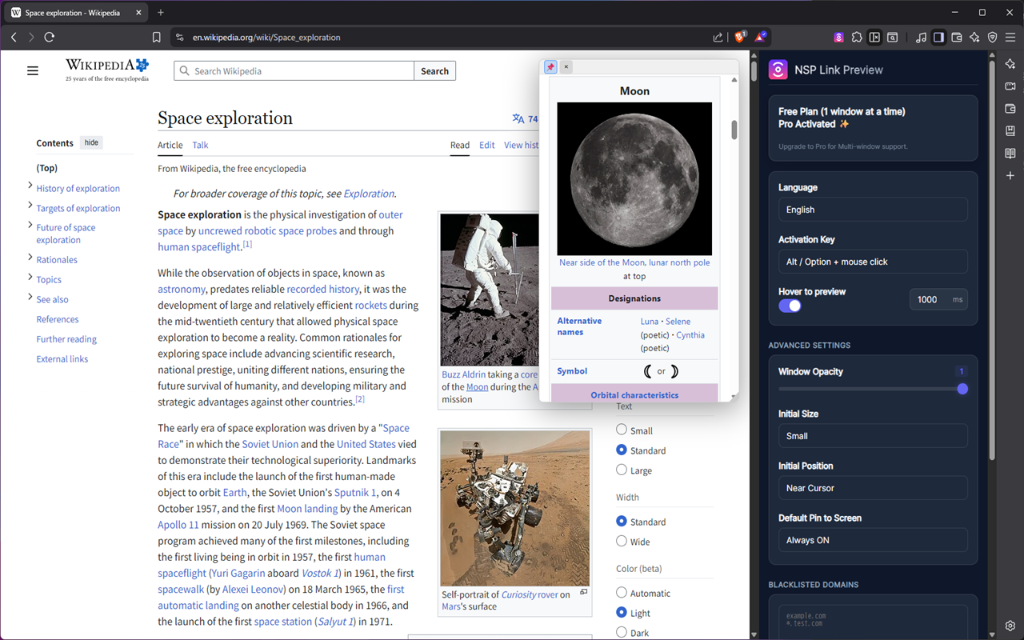The image size is (1024, 640).
Task: Click the bookmark icon beside the address bar
Action: pyautogui.click(x=156, y=37)
